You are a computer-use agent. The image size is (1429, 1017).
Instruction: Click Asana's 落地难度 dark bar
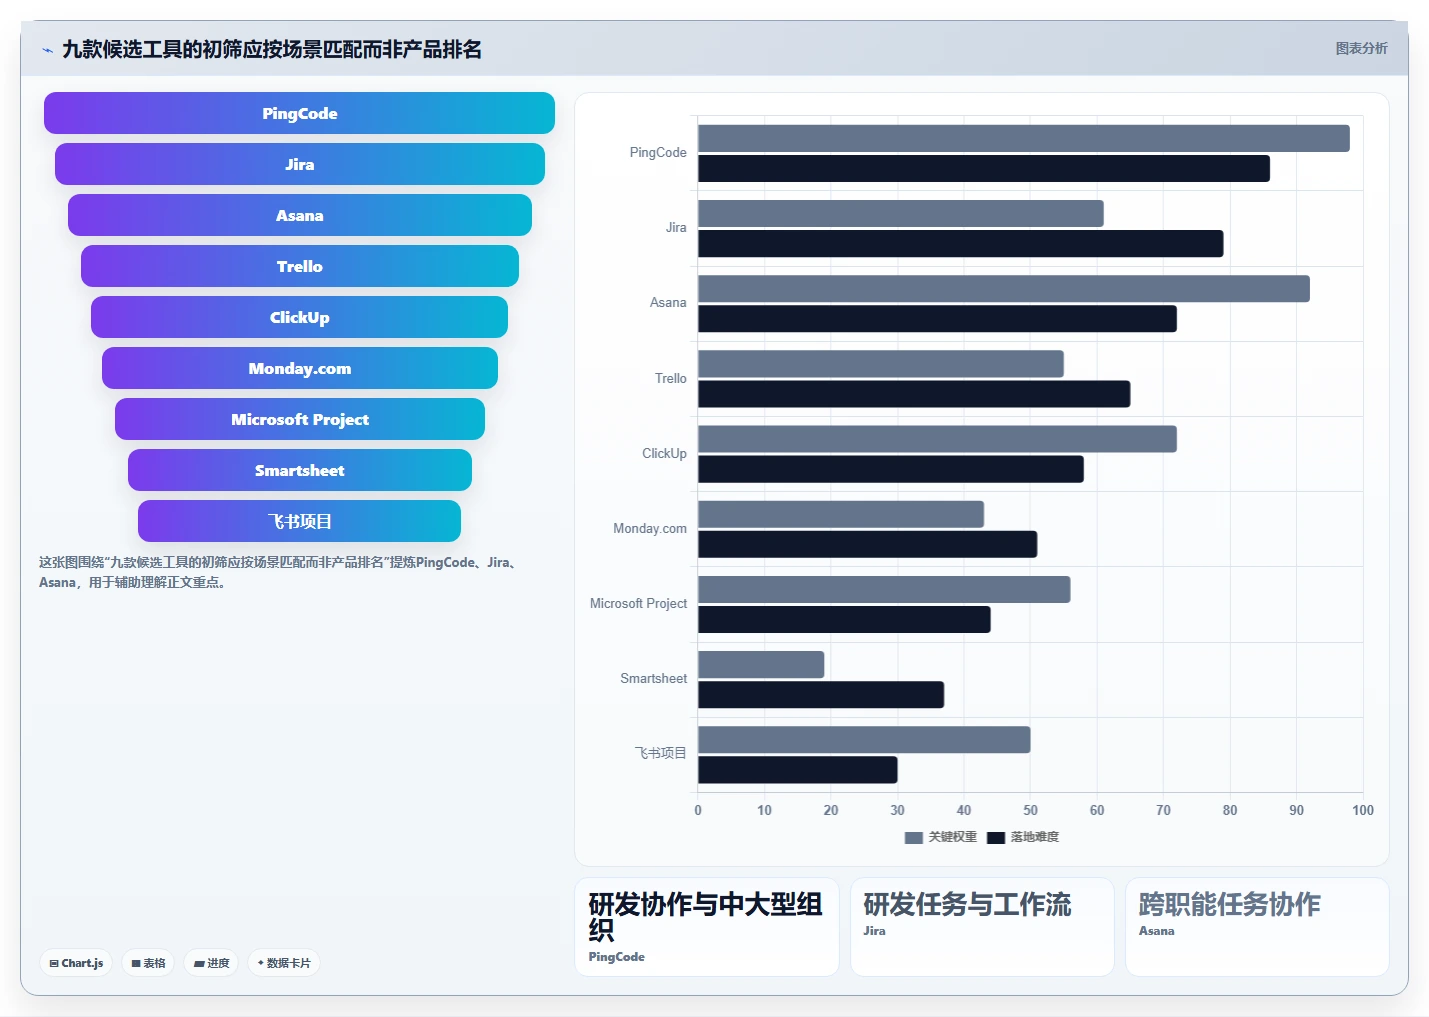click(x=937, y=319)
